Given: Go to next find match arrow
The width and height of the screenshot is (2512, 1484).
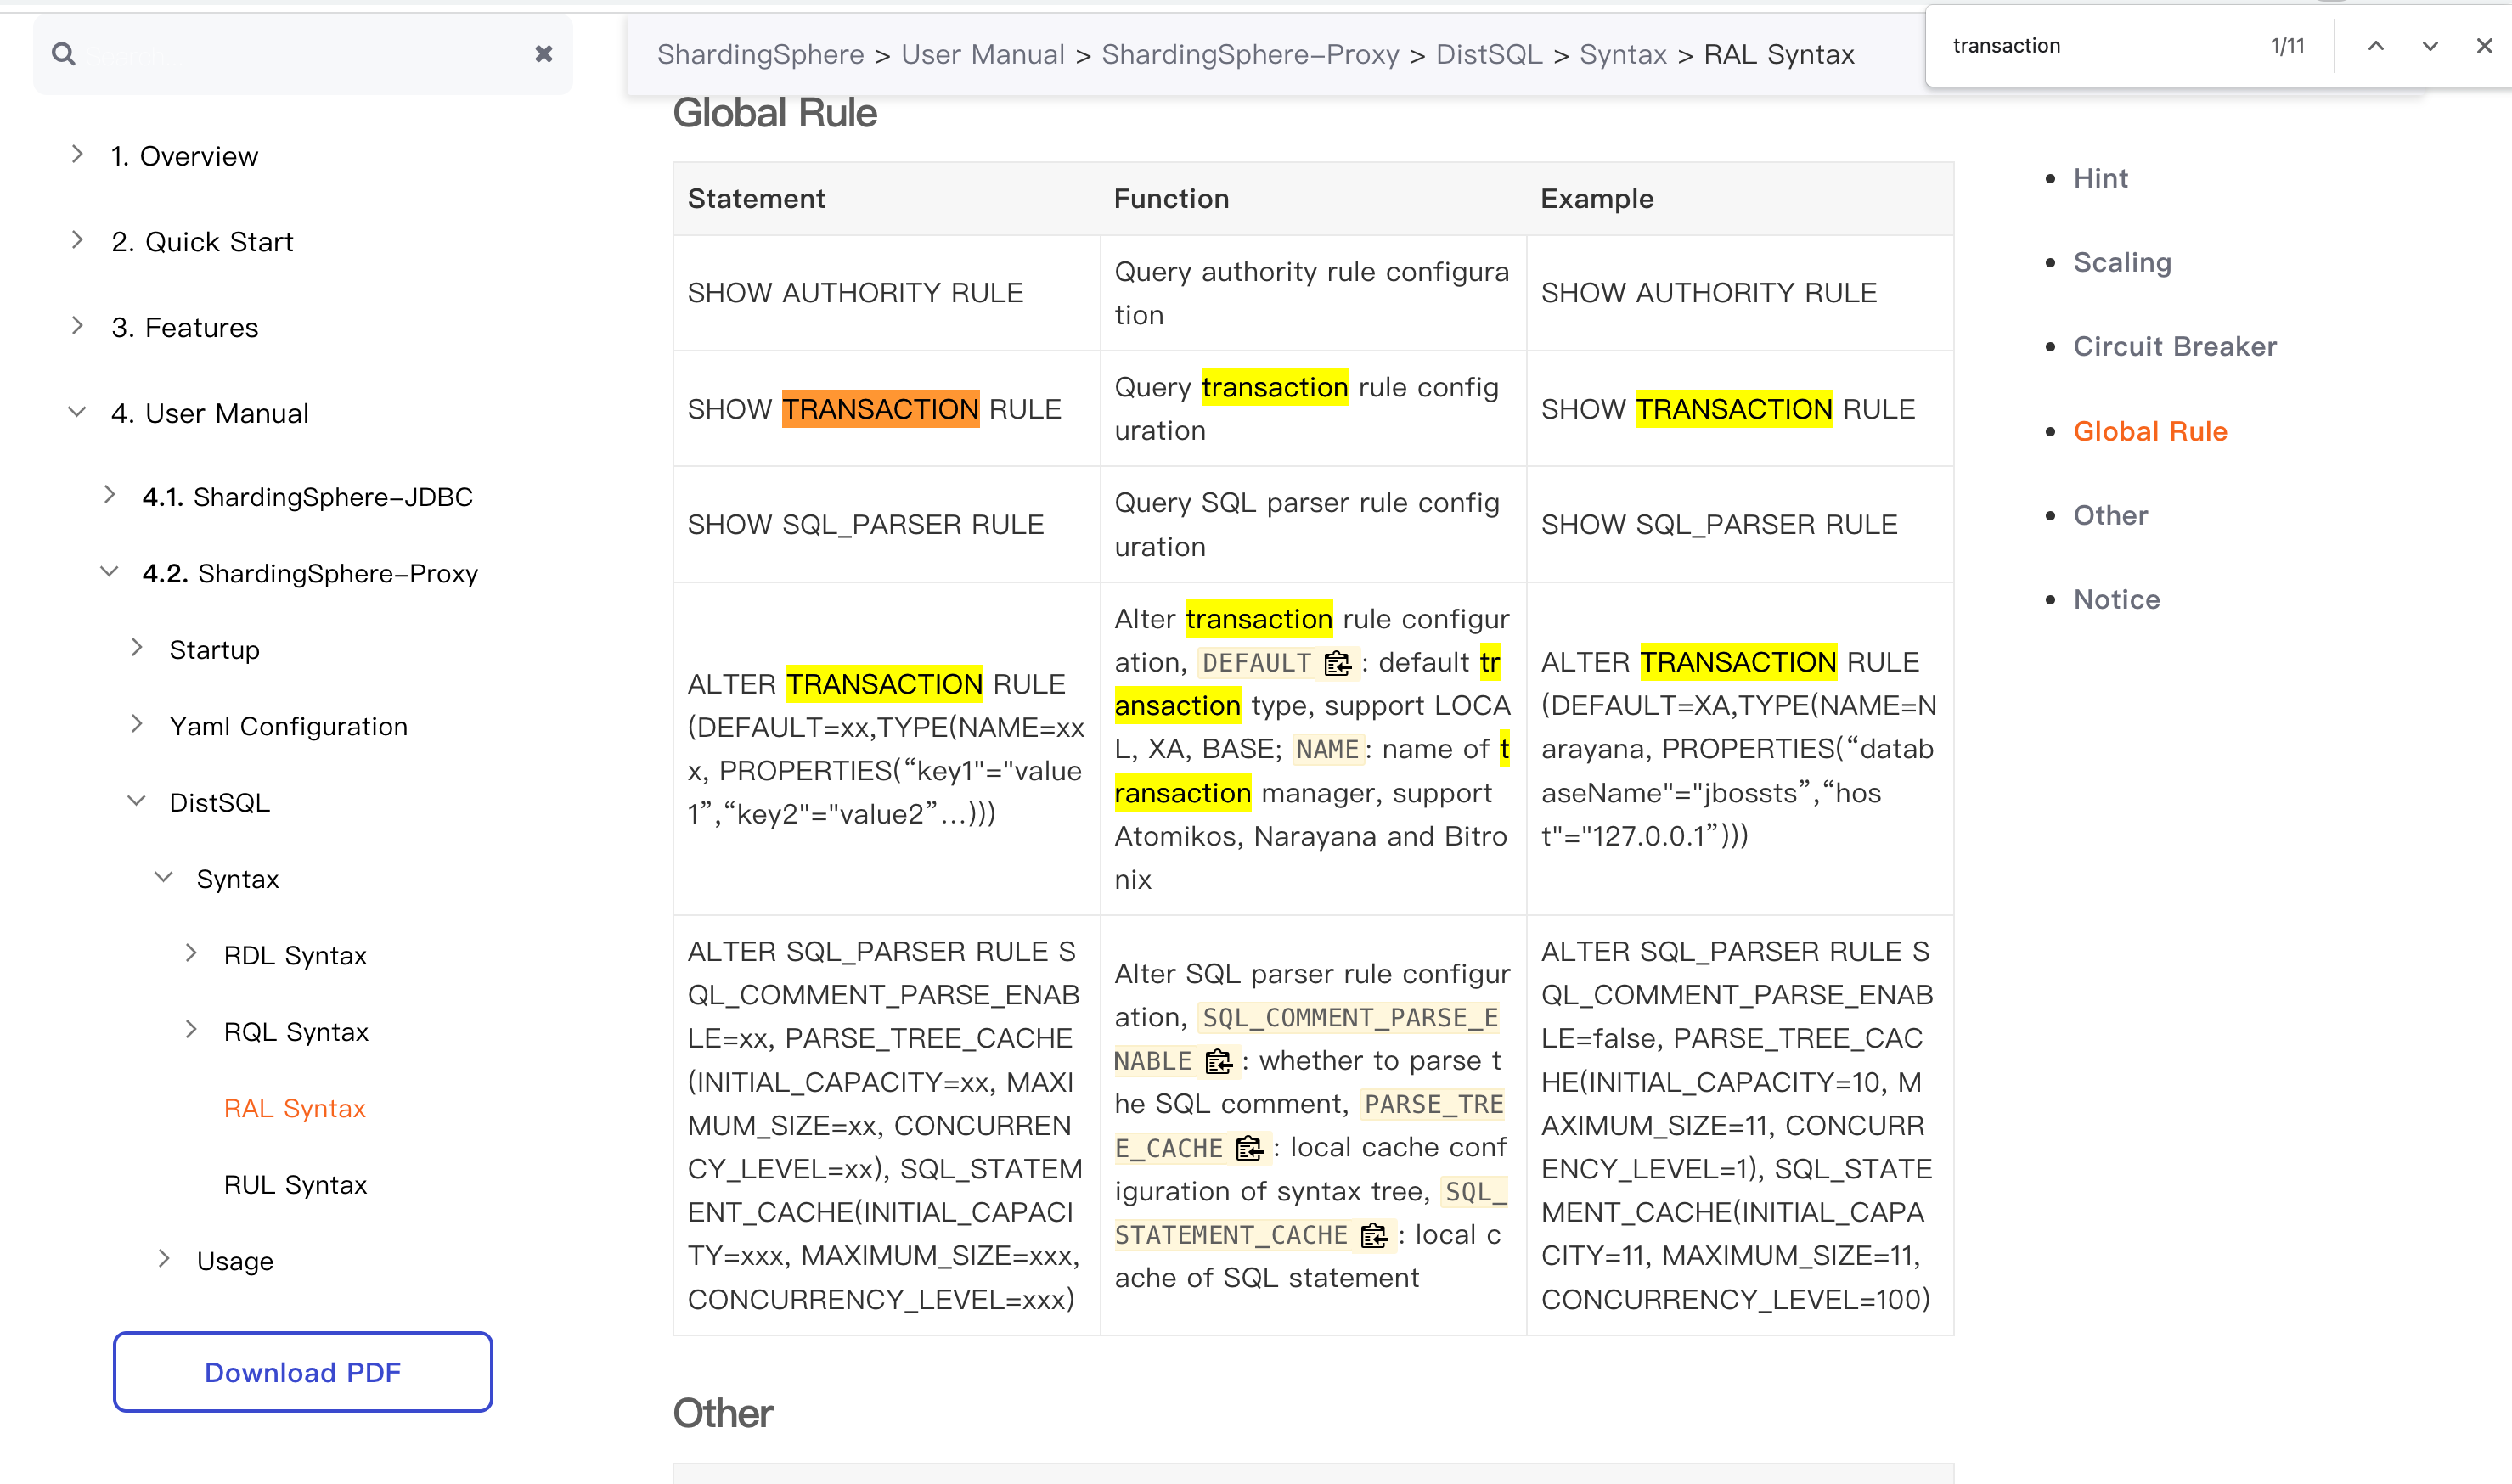Looking at the screenshot, I should pyautogui.click(x=2430, y=46).
